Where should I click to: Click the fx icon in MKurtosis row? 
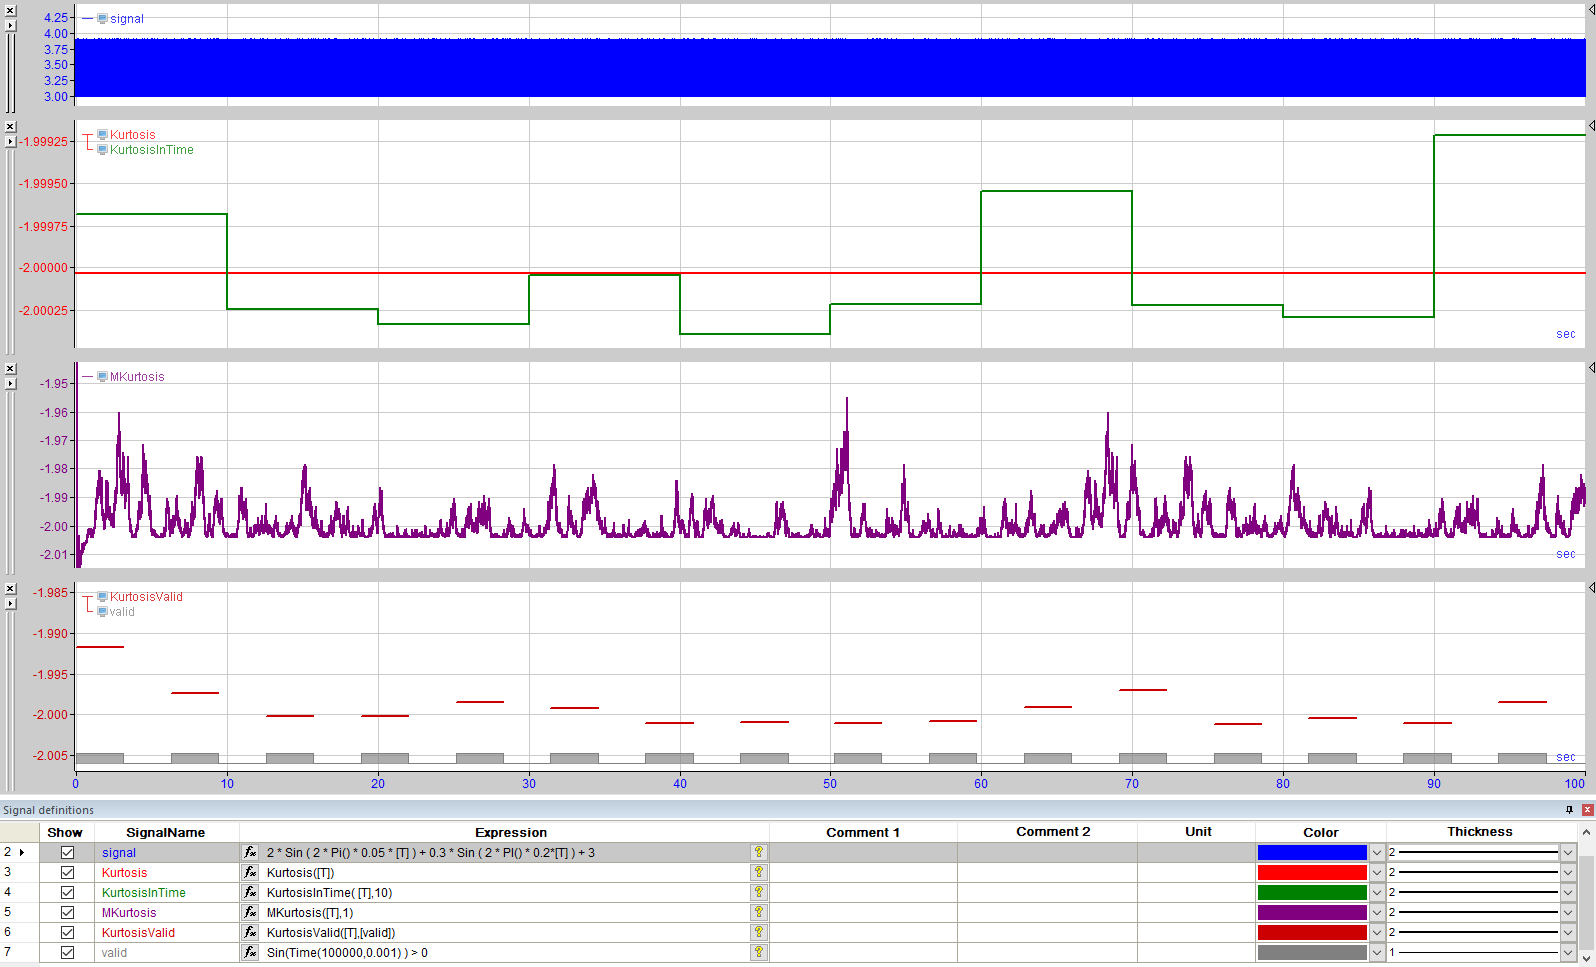point(250,913)
